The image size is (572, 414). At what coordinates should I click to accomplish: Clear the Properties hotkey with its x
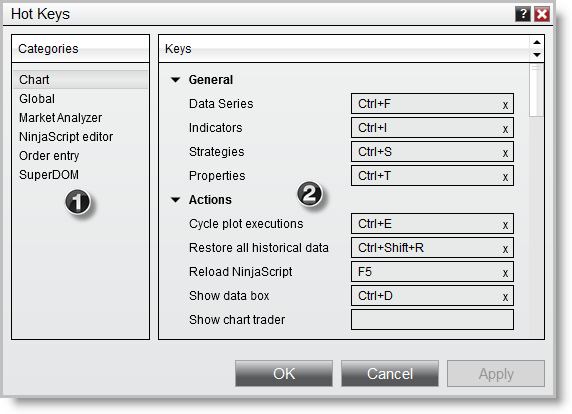tap(505, 177)
